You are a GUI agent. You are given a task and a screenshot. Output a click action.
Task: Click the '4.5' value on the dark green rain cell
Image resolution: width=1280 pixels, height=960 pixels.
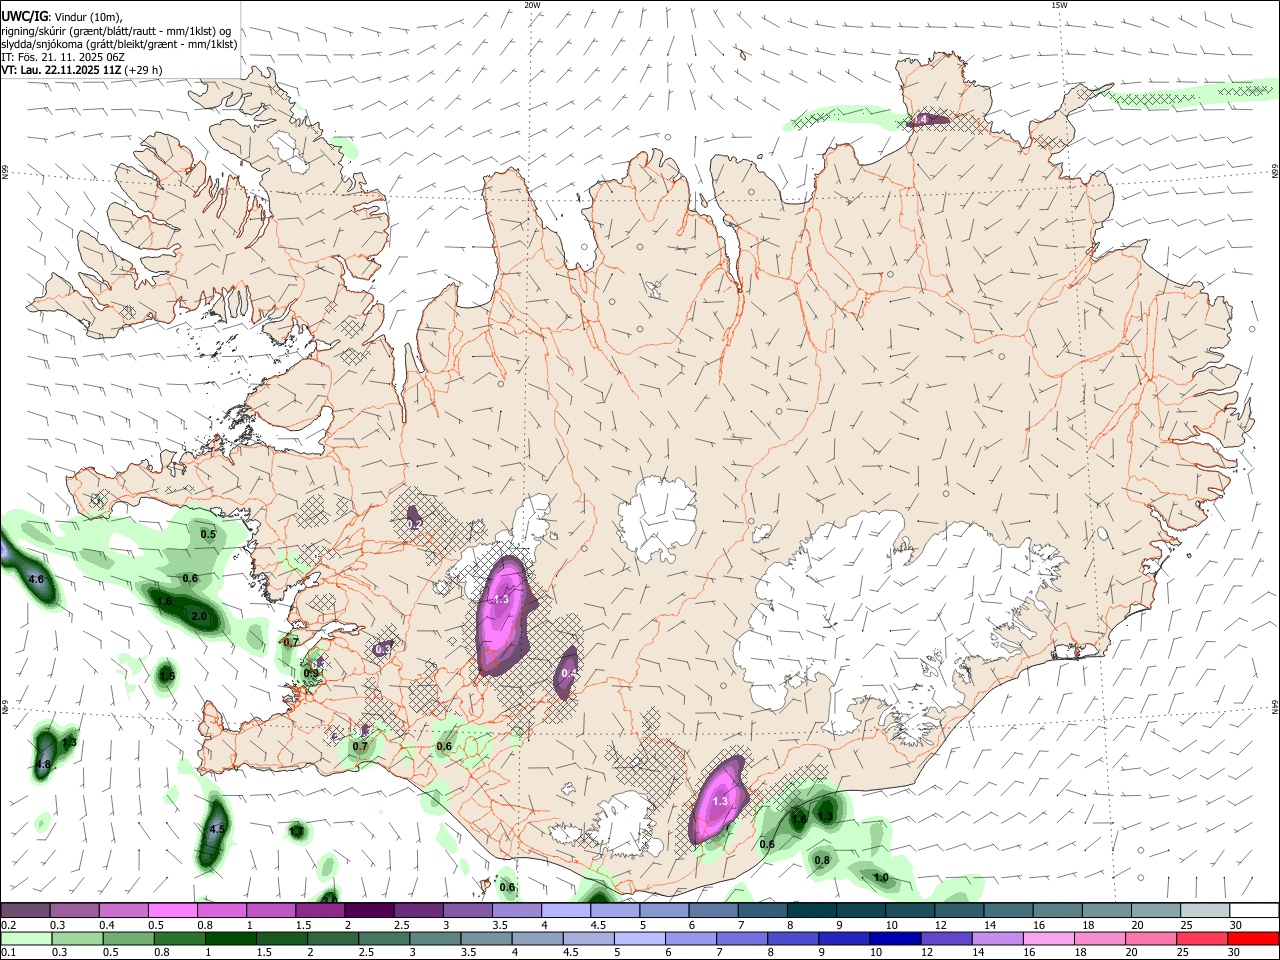[217, 829]
